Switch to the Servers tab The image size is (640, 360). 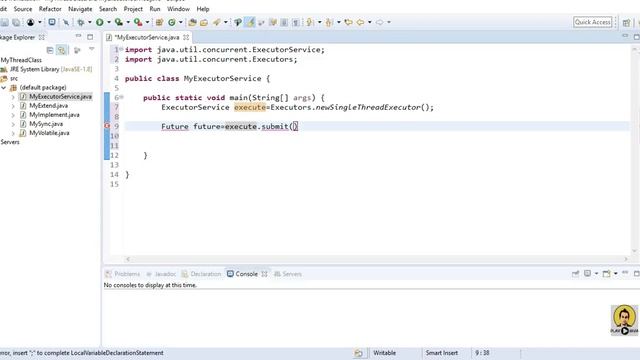tap(288, 274)
